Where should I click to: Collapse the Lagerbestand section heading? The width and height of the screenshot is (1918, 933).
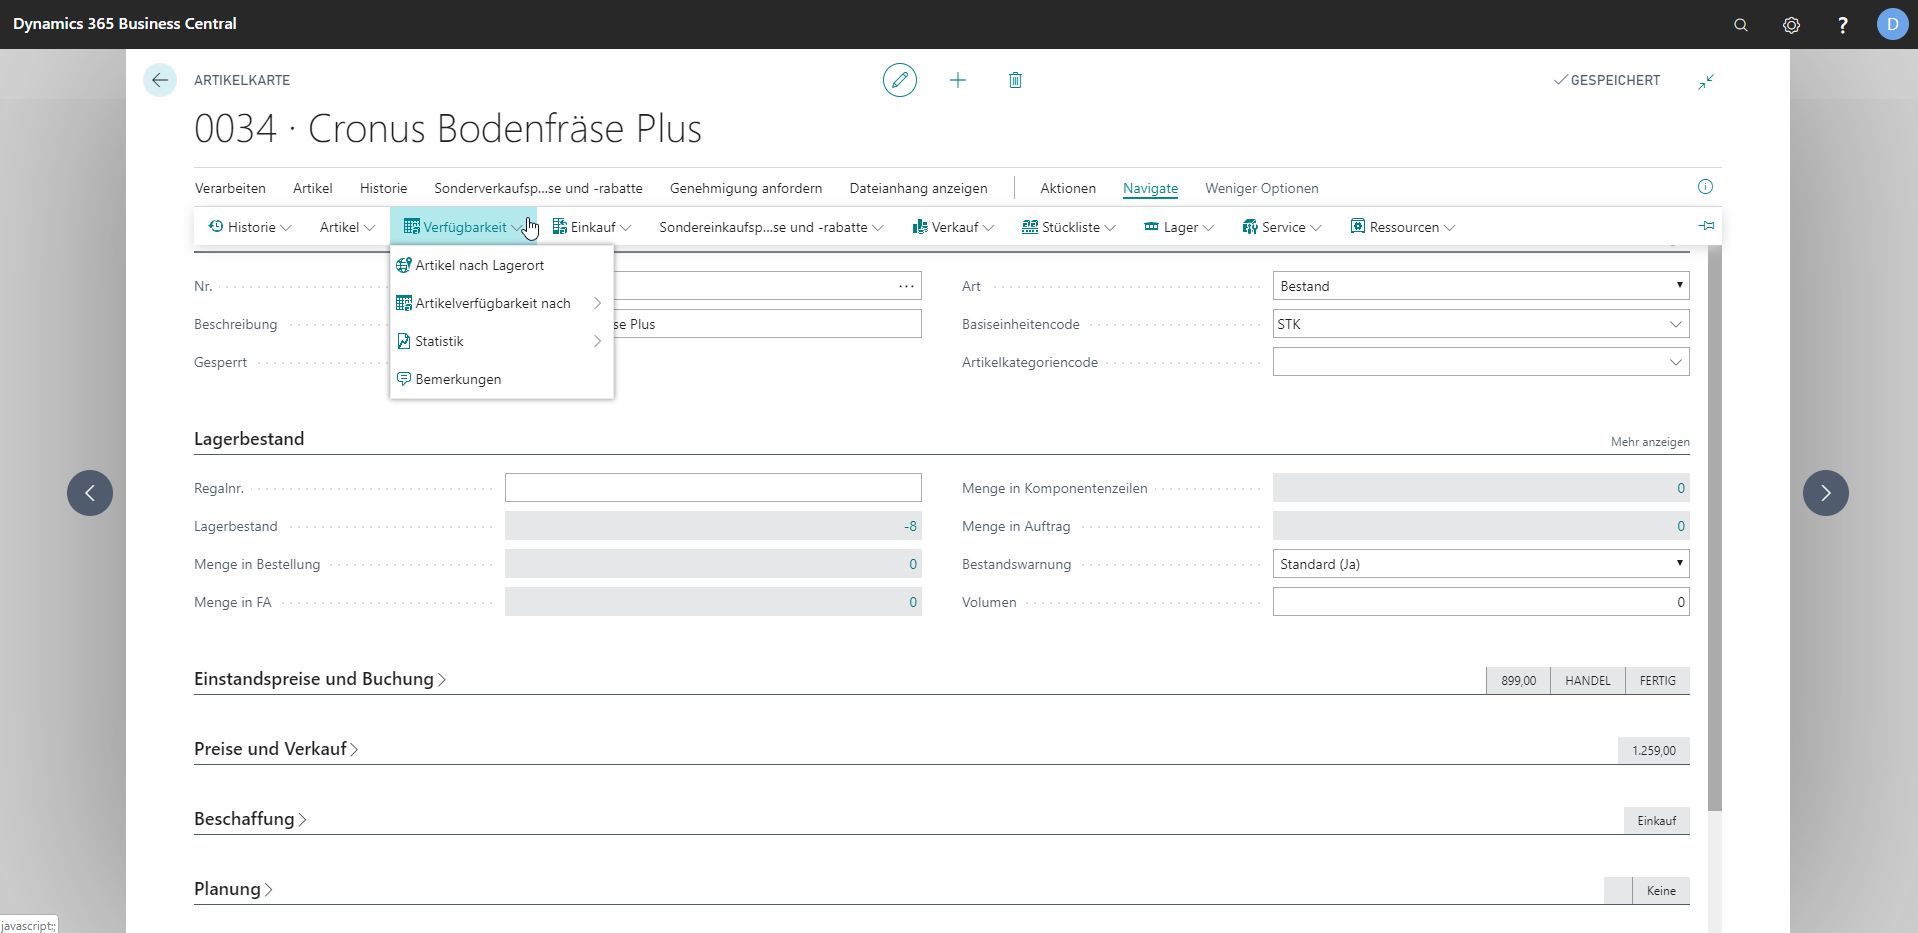249,439
